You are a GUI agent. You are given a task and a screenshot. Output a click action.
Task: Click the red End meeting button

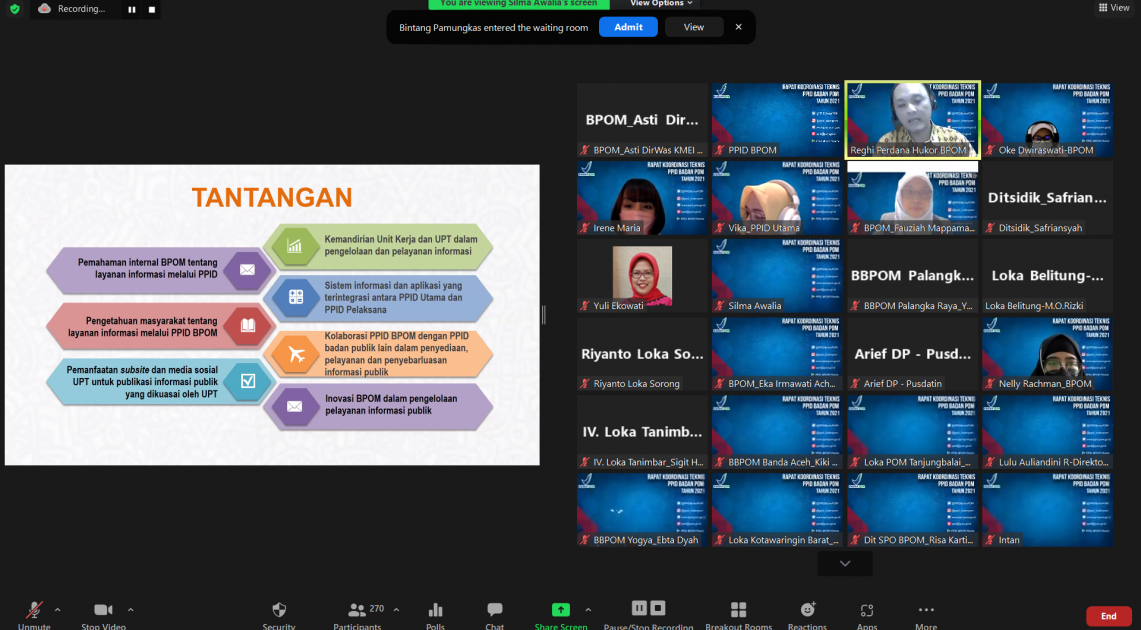click(x=1108, y=616)
